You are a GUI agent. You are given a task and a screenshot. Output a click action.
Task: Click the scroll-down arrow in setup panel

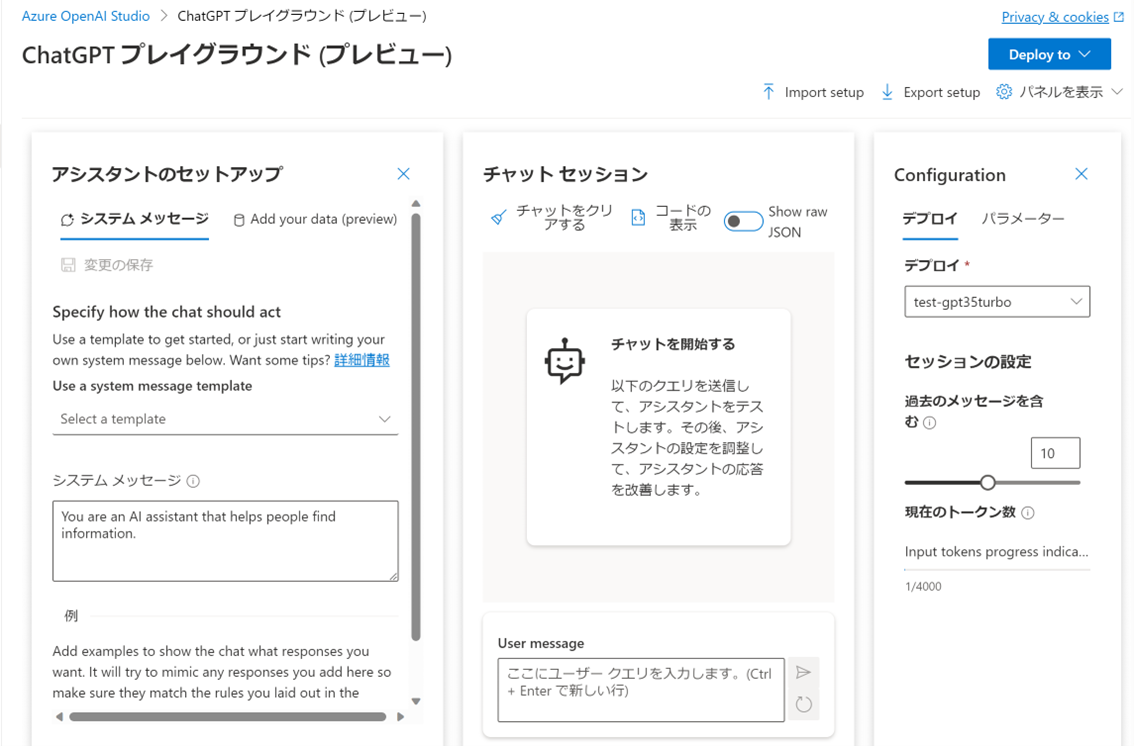[416, 700]
